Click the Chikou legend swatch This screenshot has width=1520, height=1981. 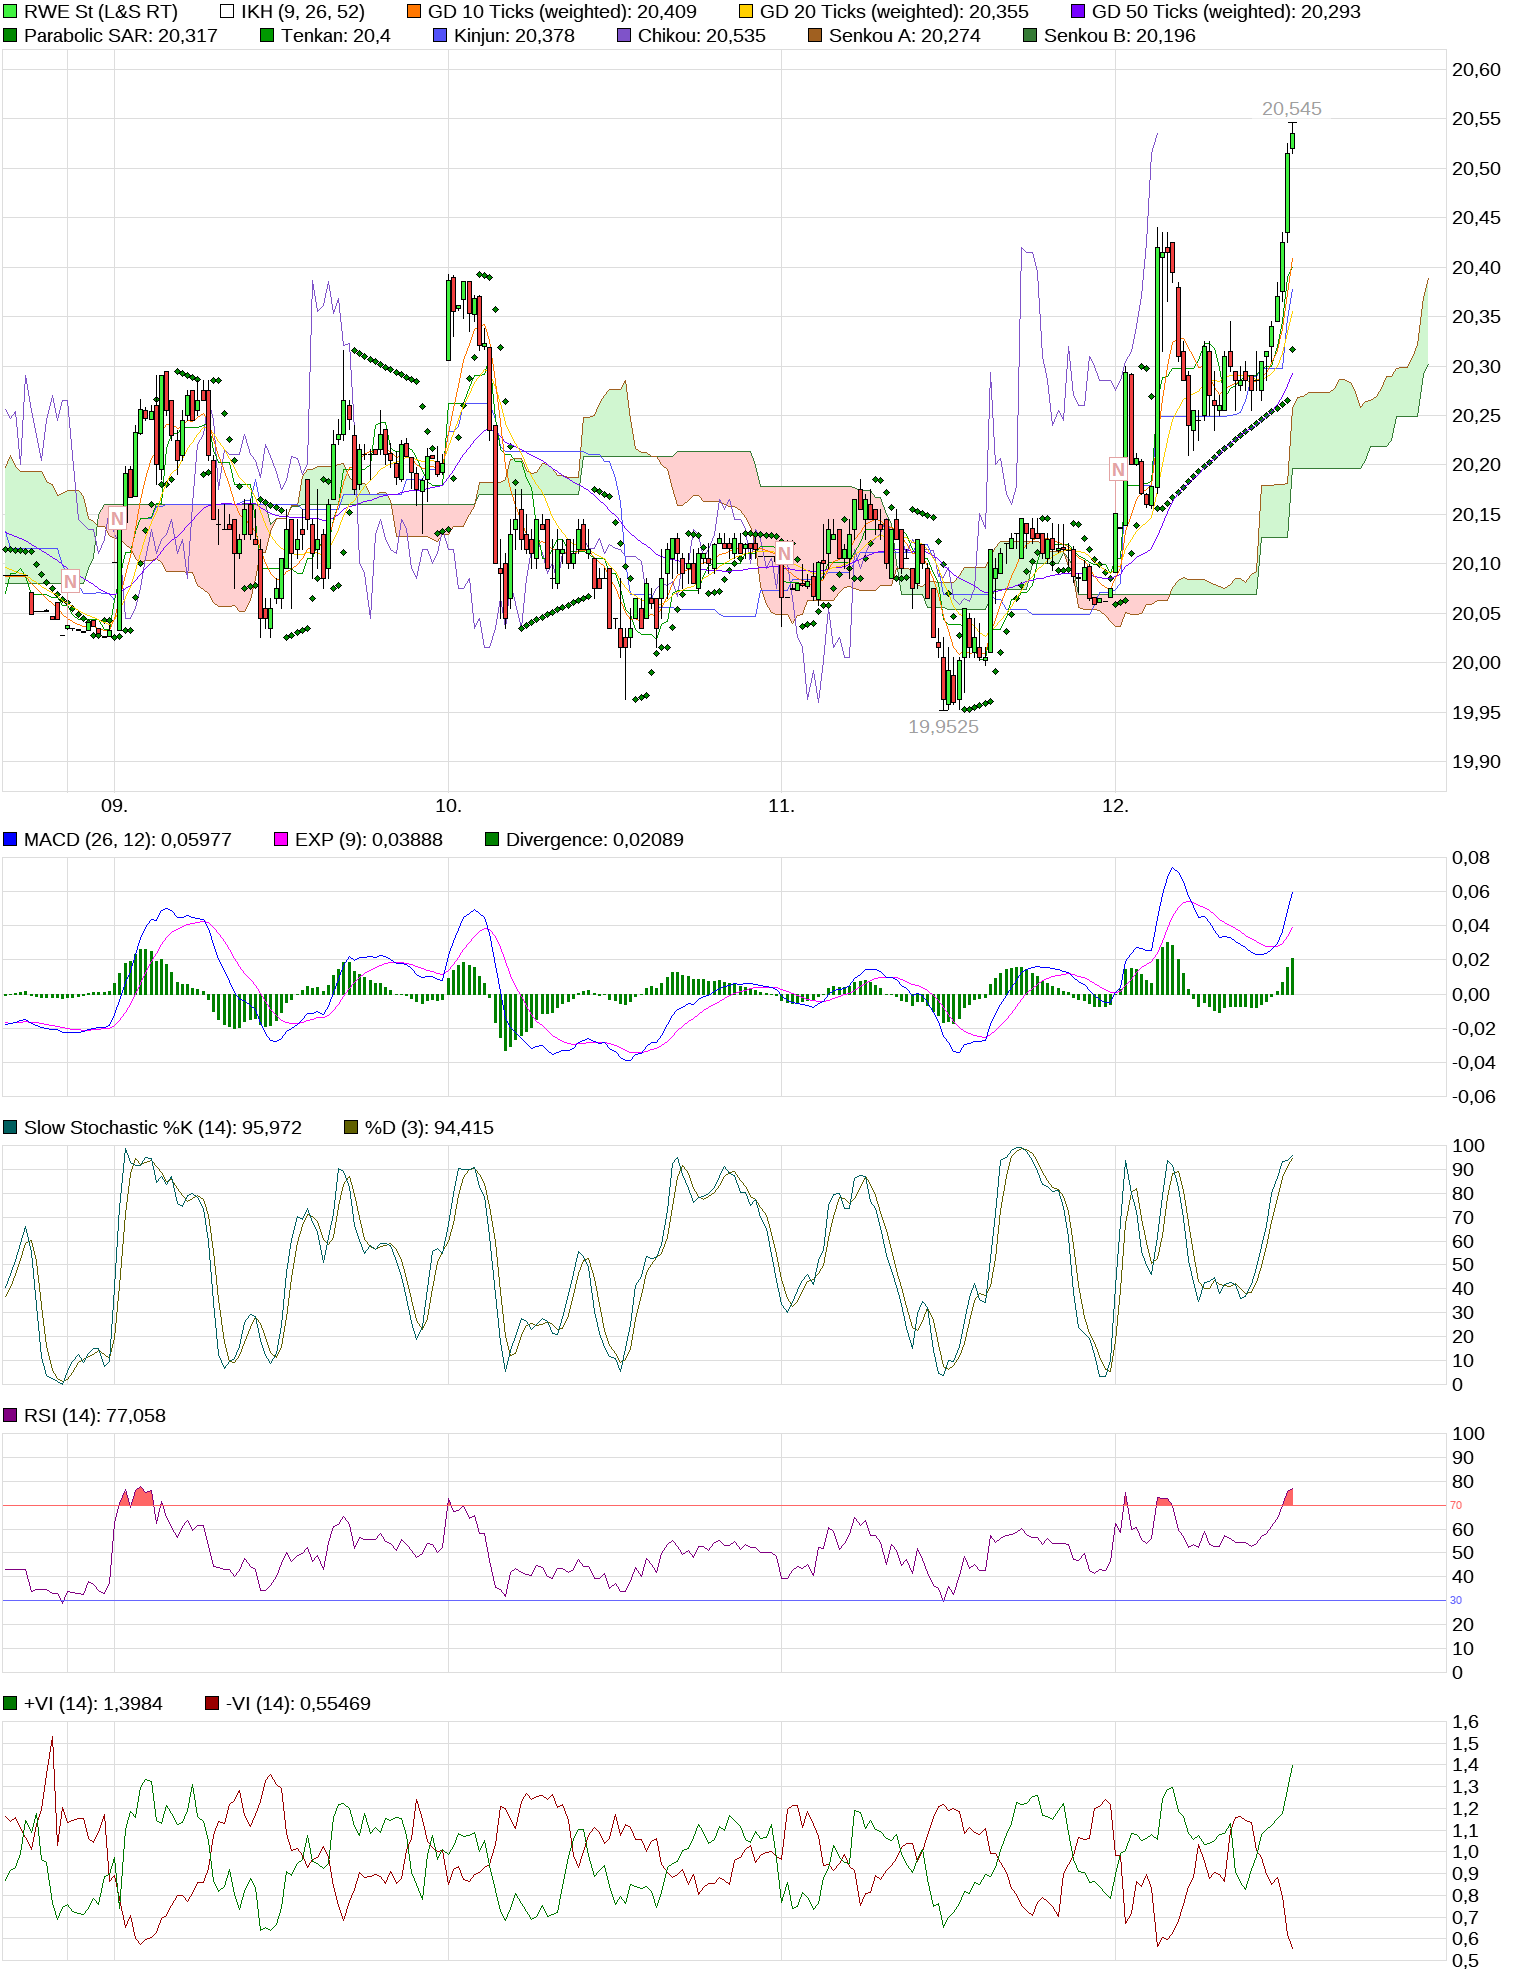[624, 36]
